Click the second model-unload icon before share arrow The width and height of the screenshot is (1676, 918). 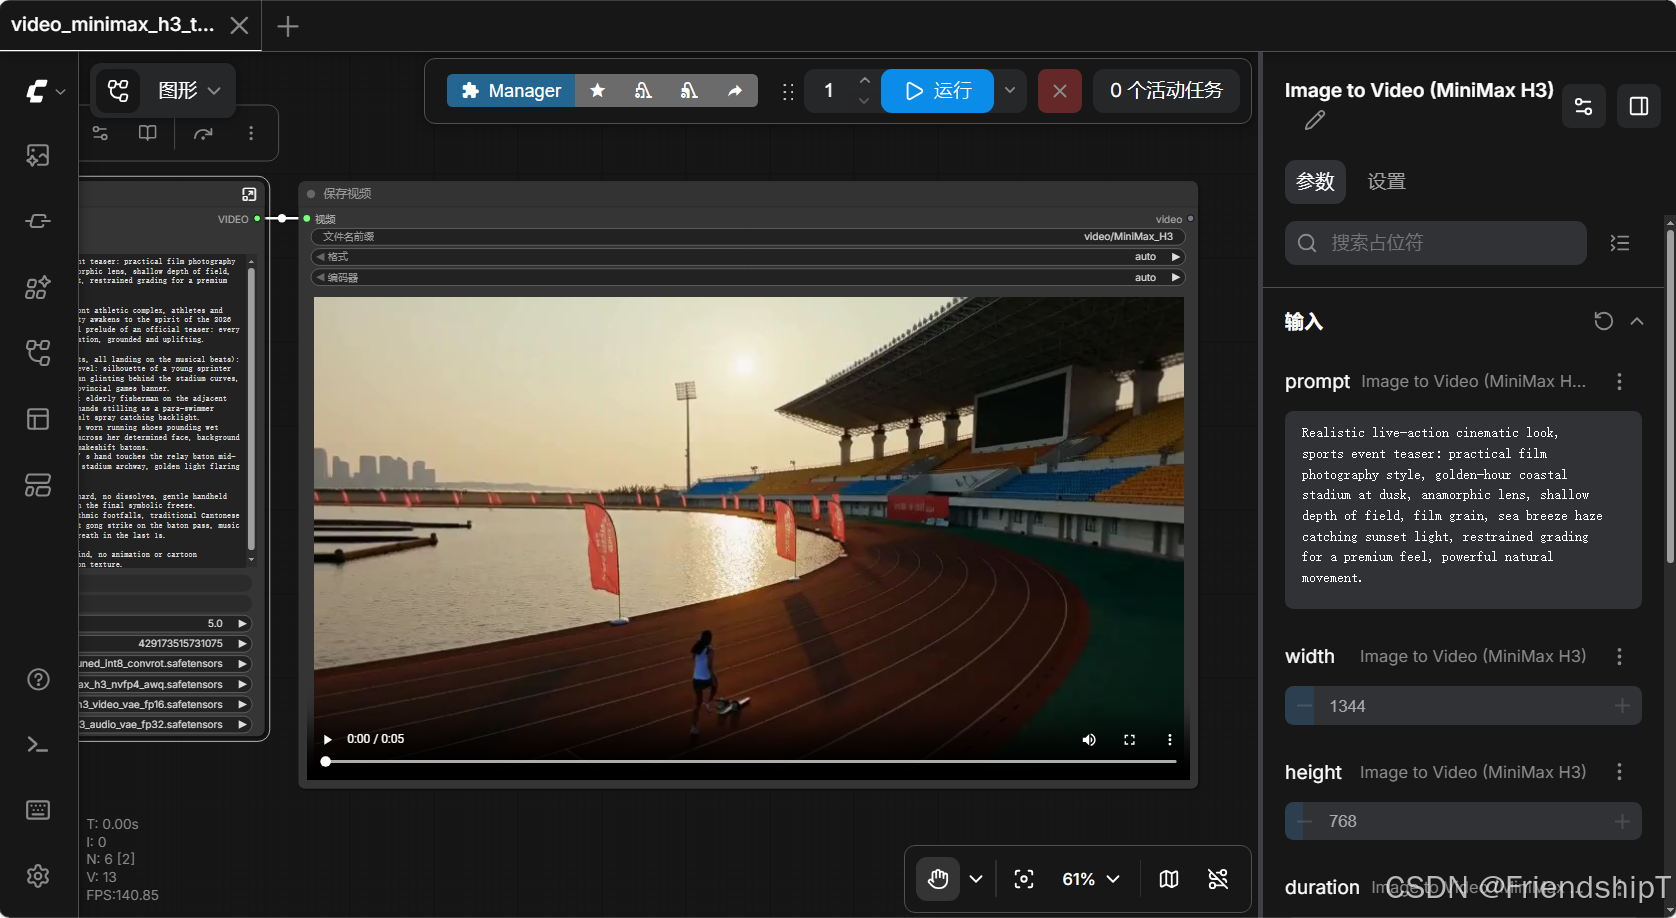pyautogui.click(x=689, y=91)
